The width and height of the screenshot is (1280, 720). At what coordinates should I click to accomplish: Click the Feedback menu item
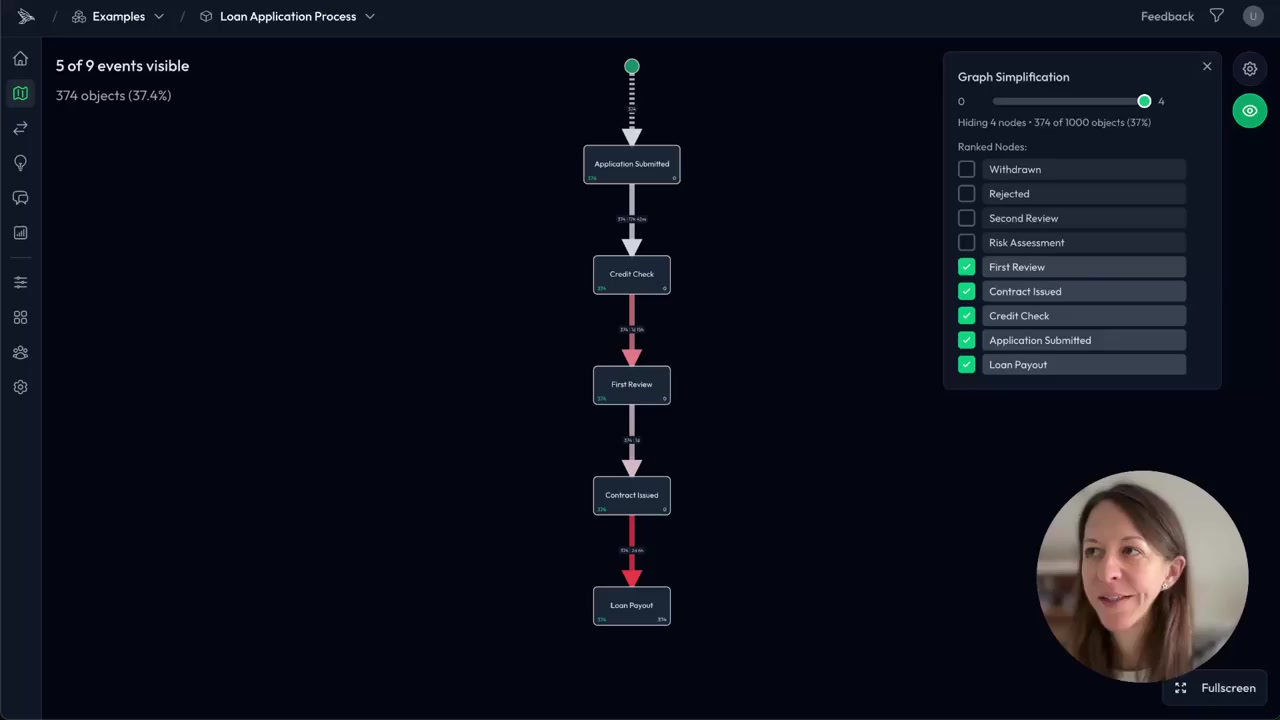tap(1167, 16)
